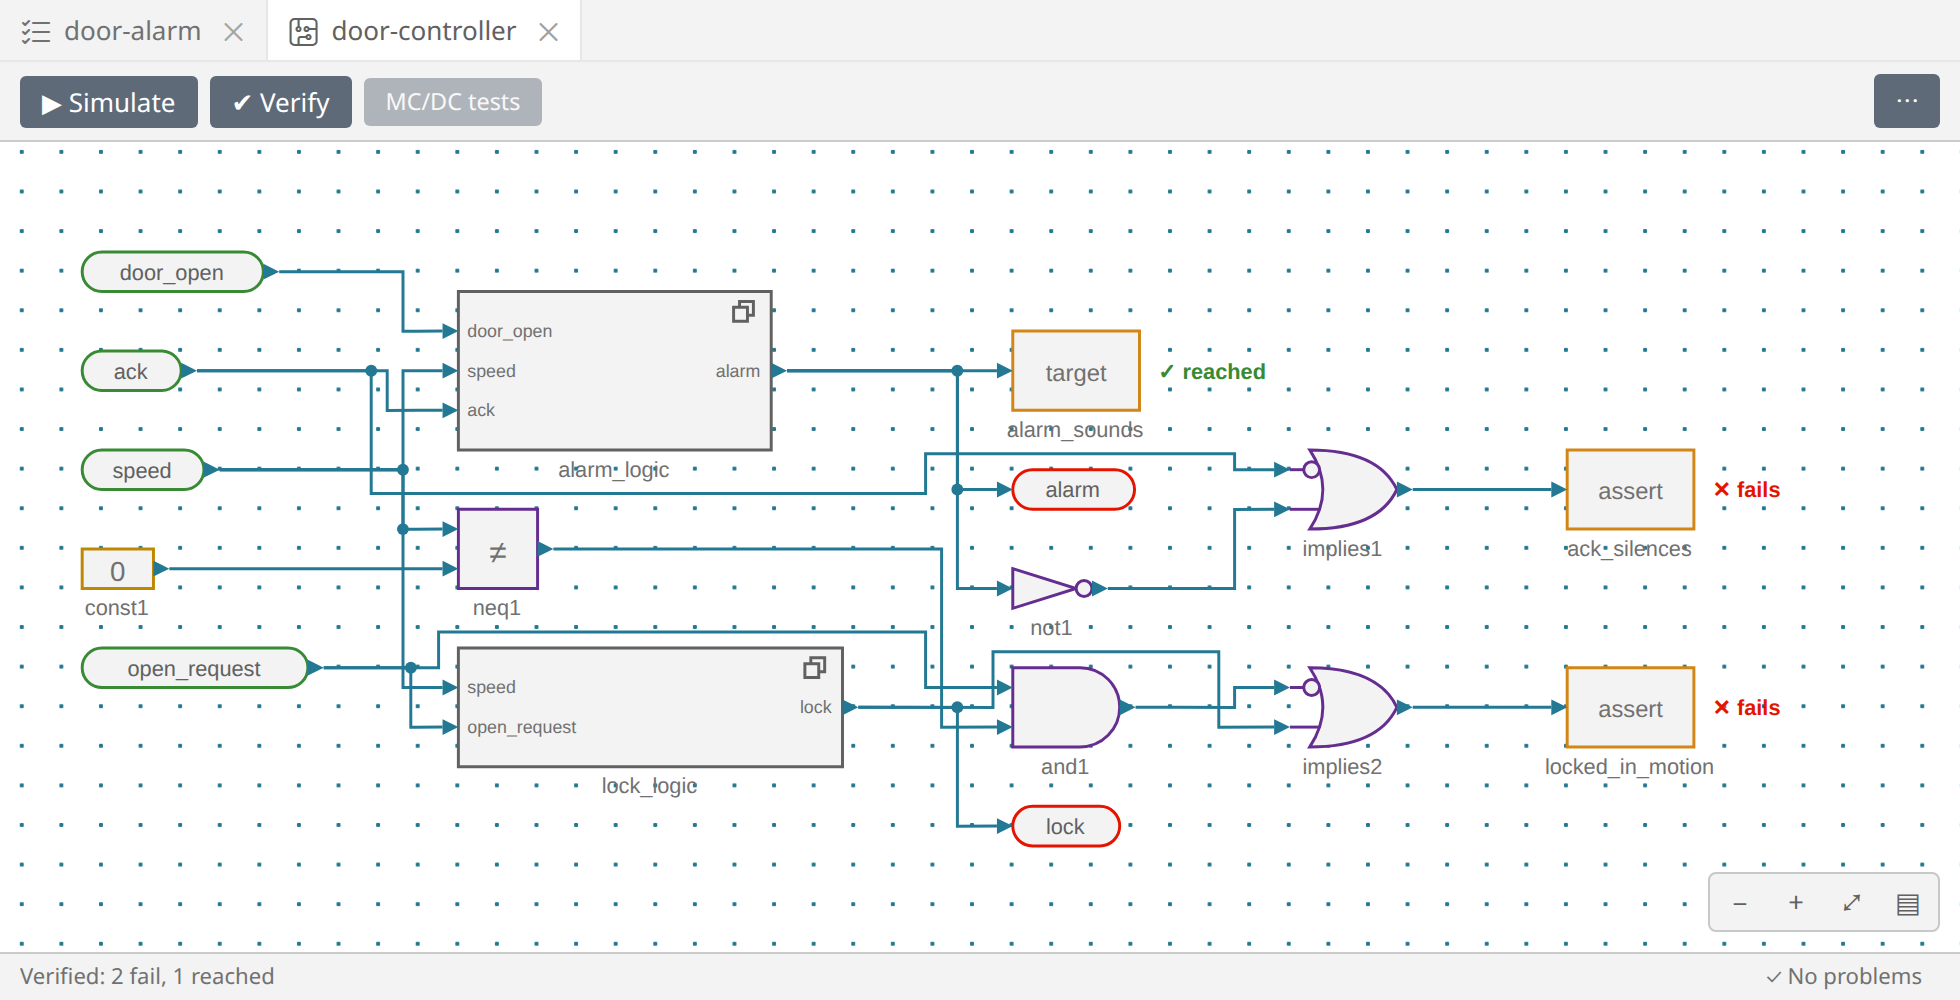Screen dimensions: 1960x1000
Task: Click the 'fails' status beside ack_silences assert
Action: 1747,489
